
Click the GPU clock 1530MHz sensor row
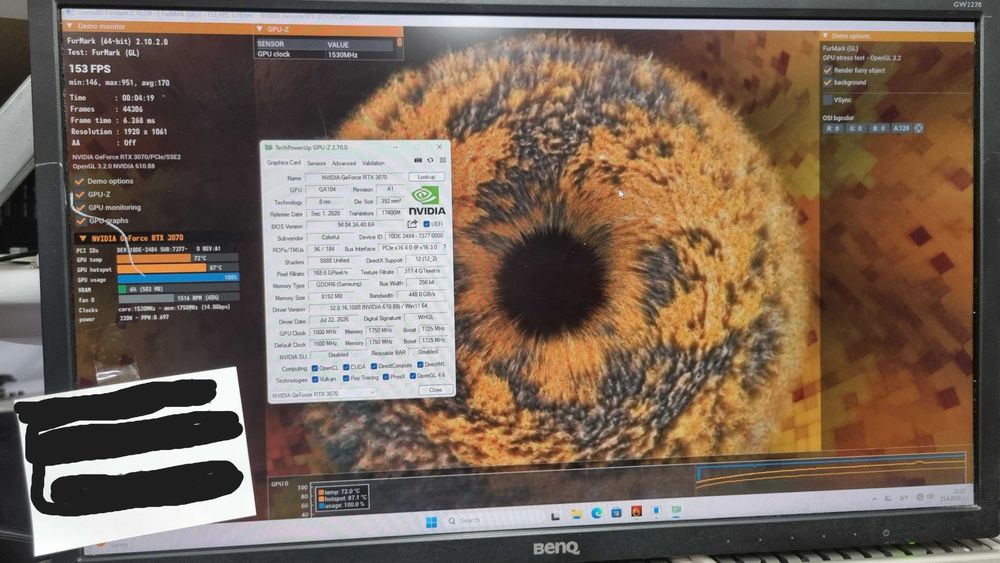tap(325, 55)
